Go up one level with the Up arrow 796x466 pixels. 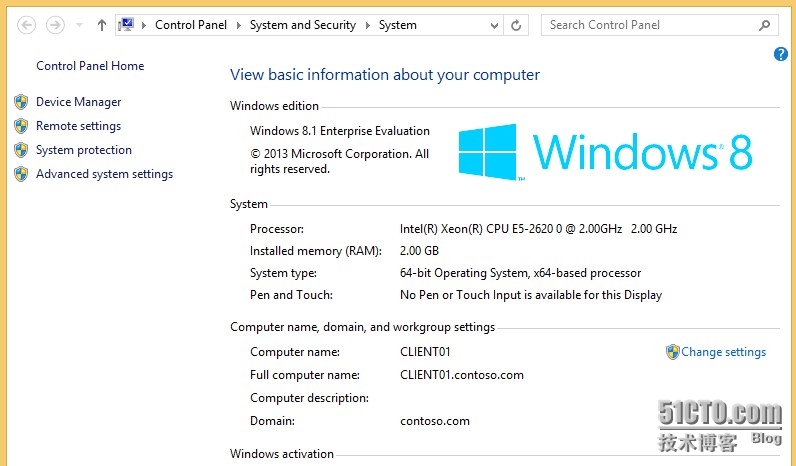pyautogui.click(x=102, y=25)
